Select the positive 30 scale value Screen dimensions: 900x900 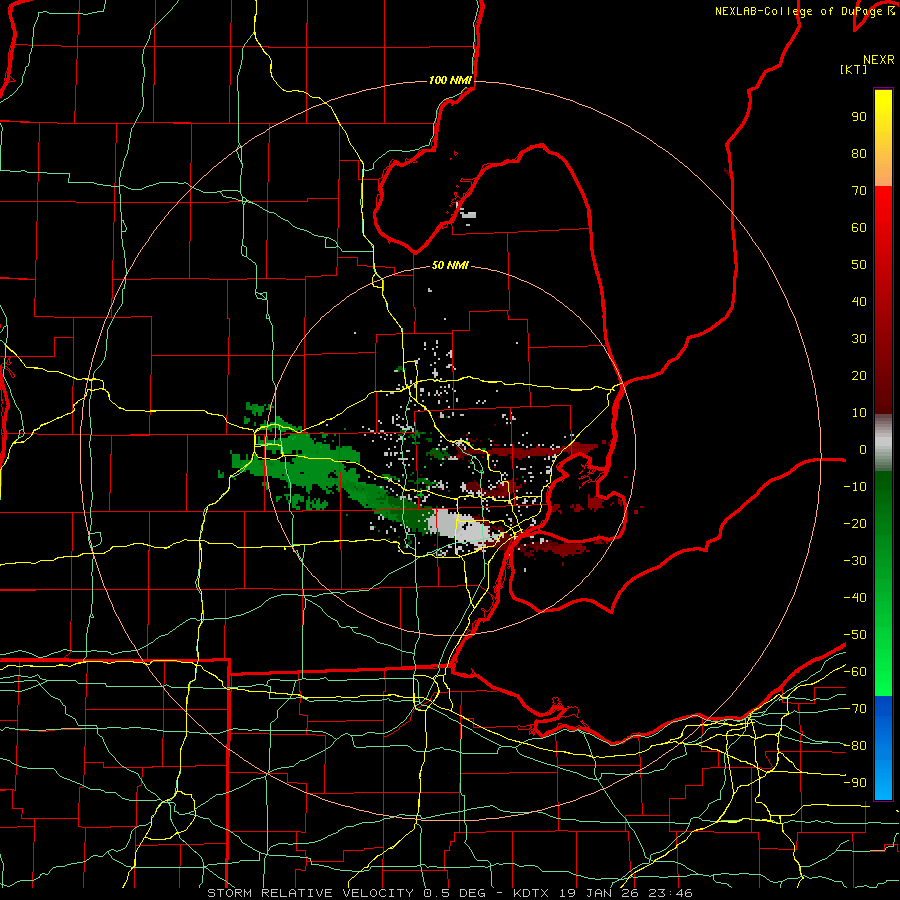859,339
